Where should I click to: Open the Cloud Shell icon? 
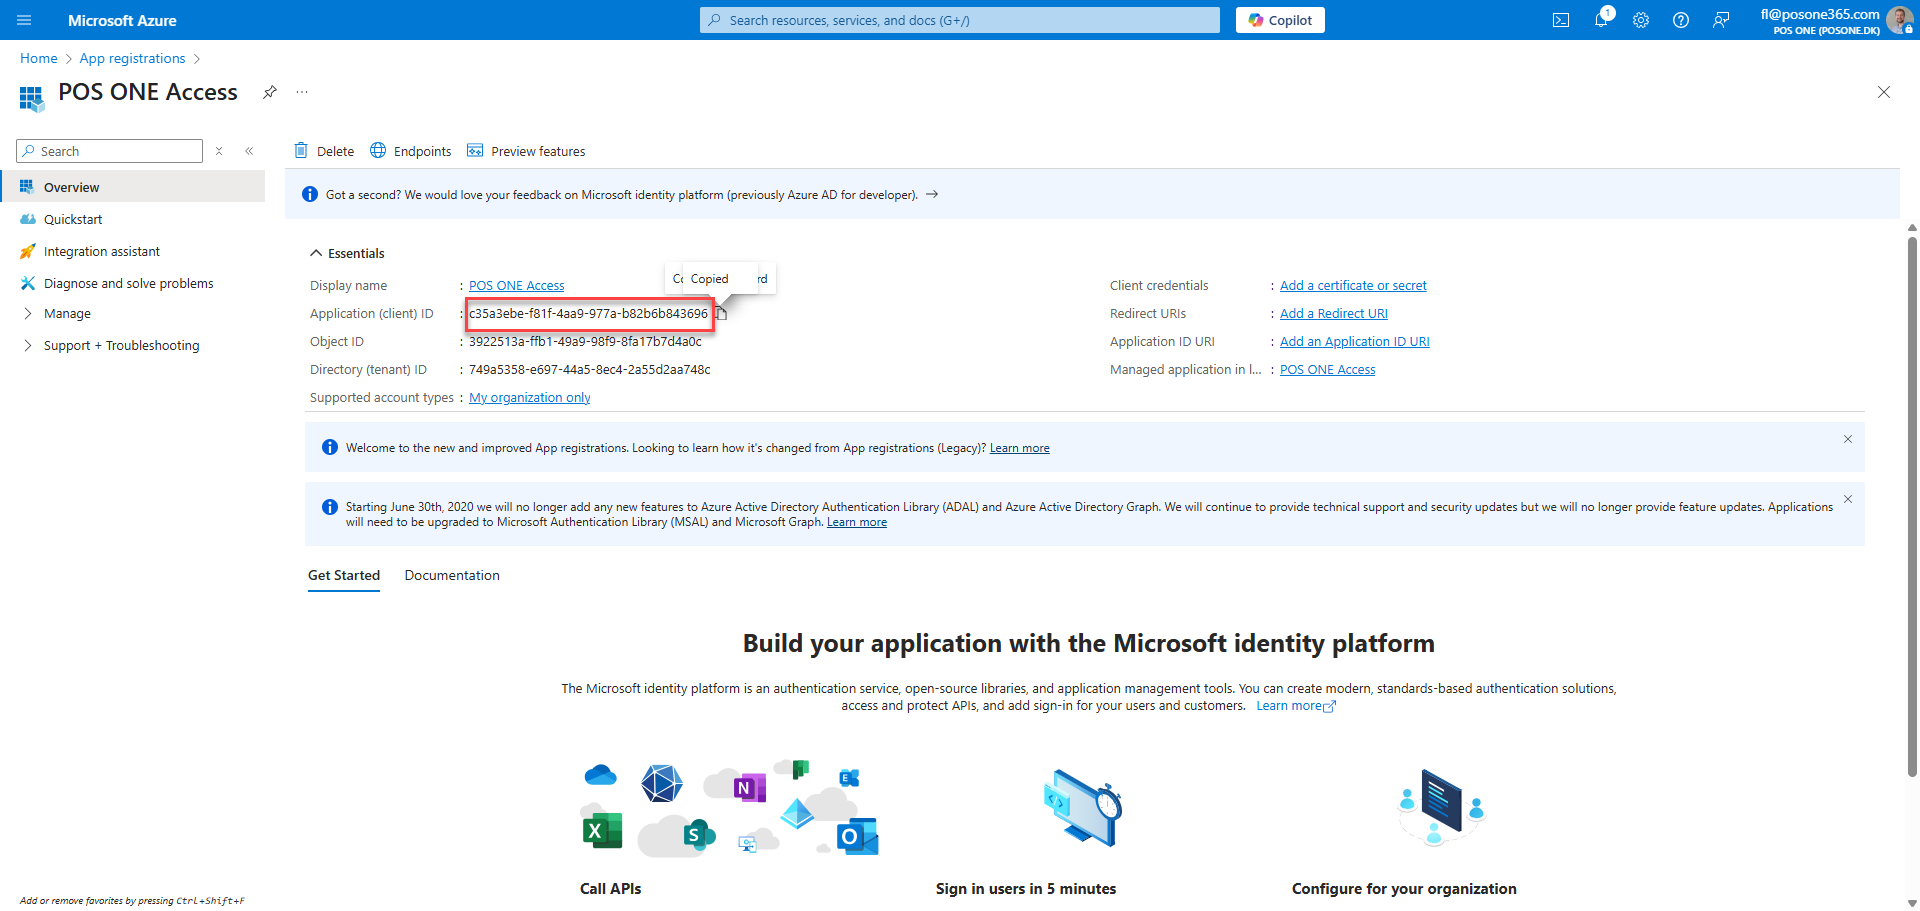coord(1560,20)
